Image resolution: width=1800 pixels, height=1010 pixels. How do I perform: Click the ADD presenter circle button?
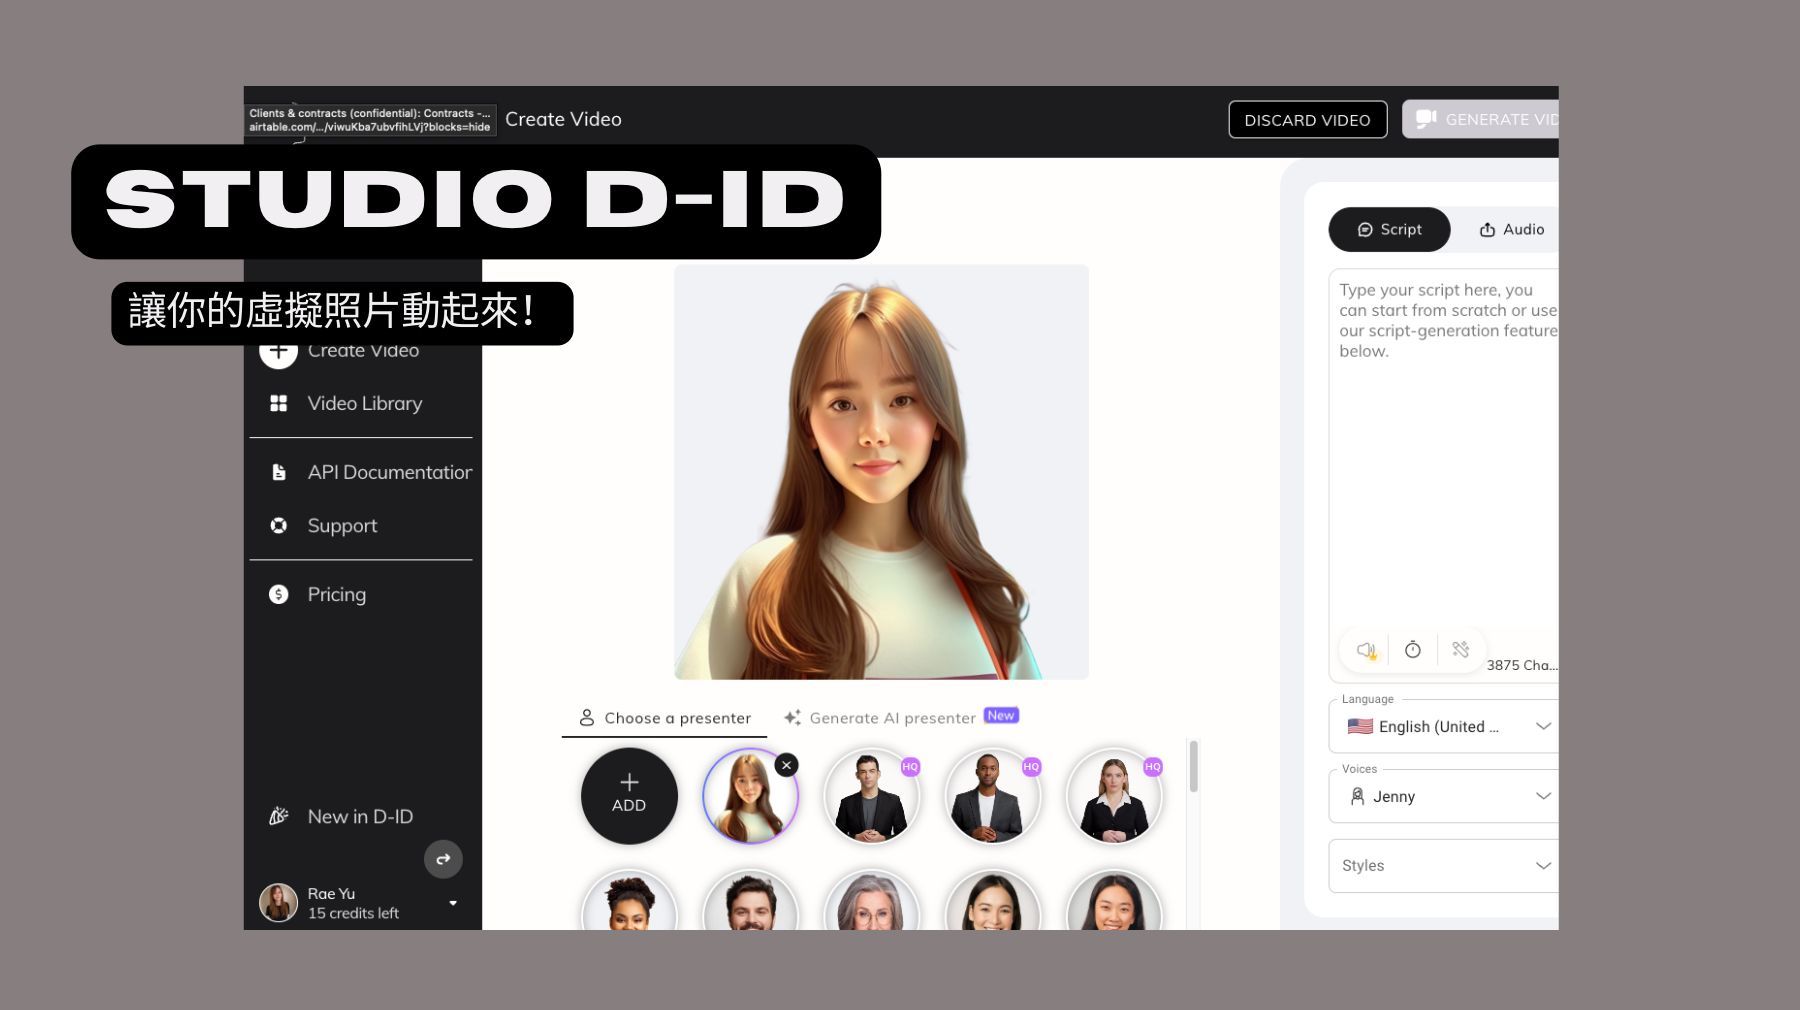[x=629, y=796]
